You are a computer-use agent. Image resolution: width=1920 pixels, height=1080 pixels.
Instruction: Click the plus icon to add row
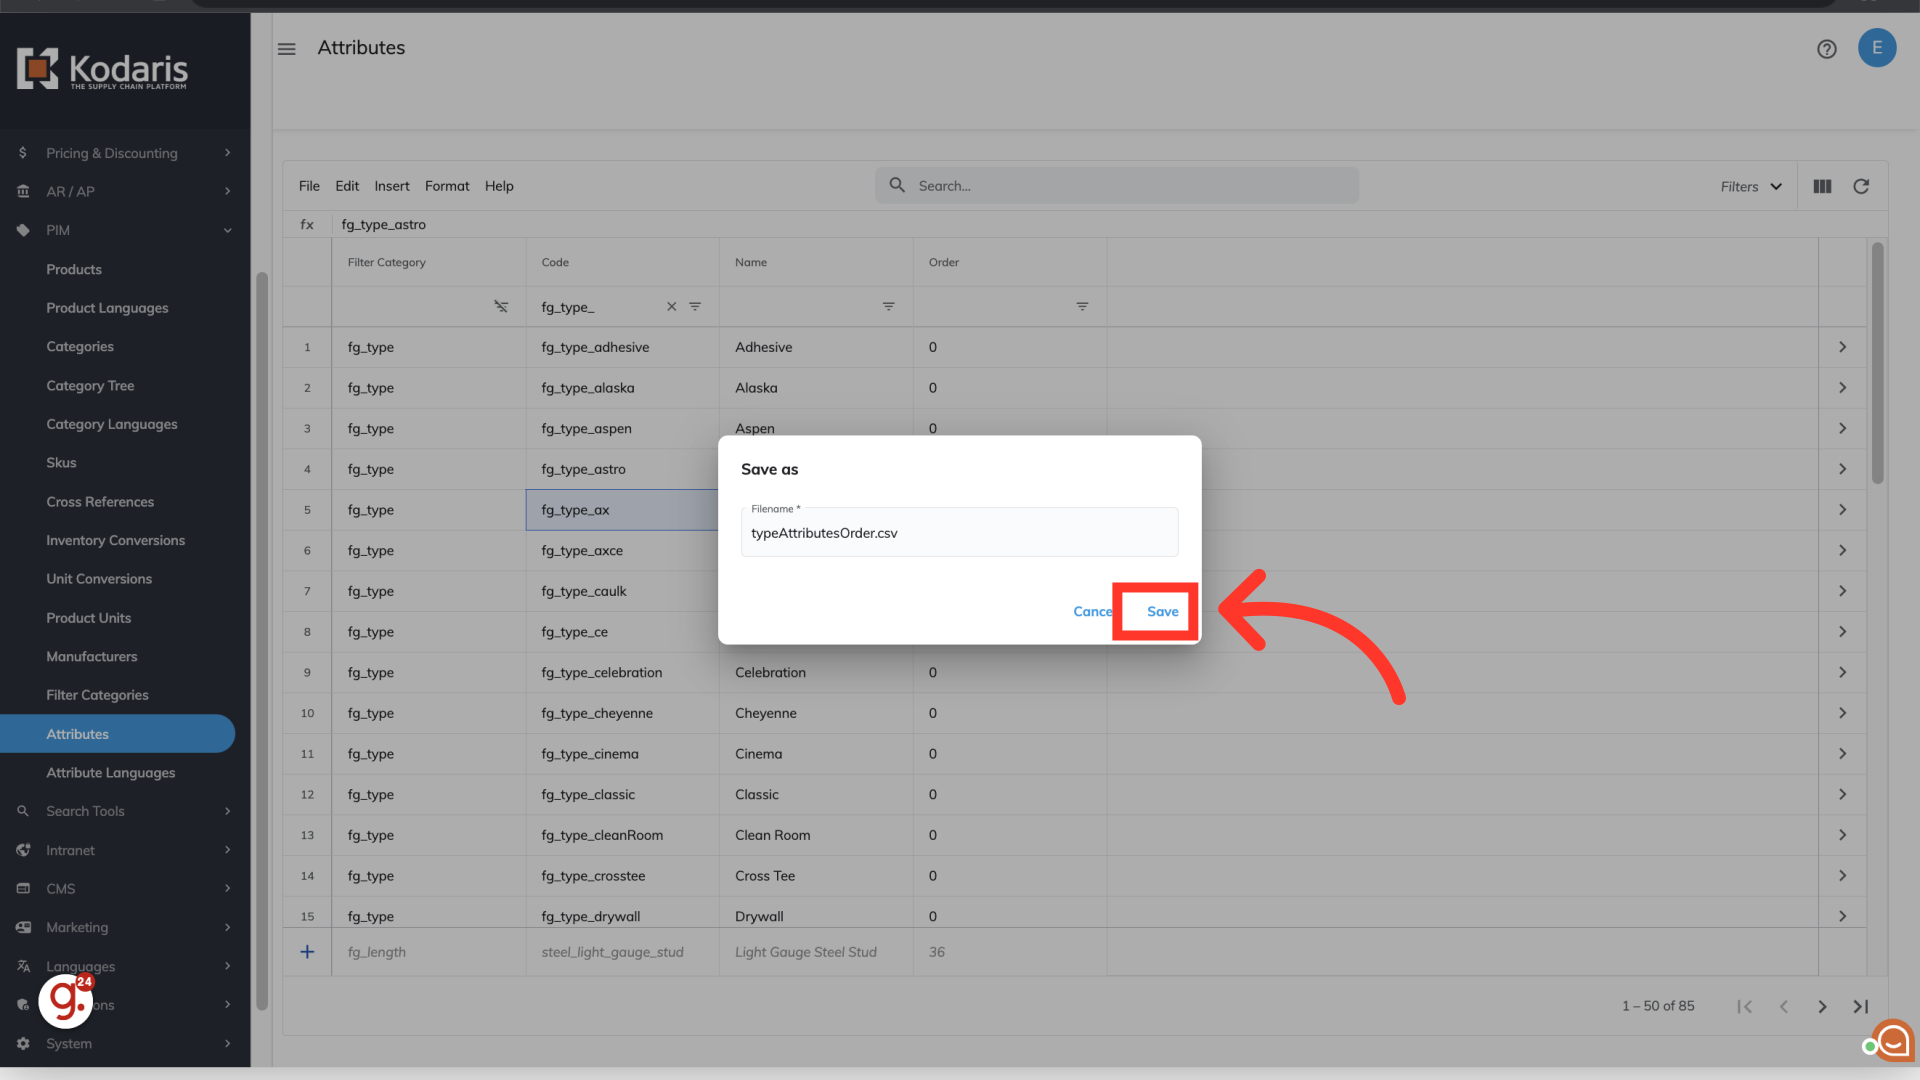pos(307,952)
